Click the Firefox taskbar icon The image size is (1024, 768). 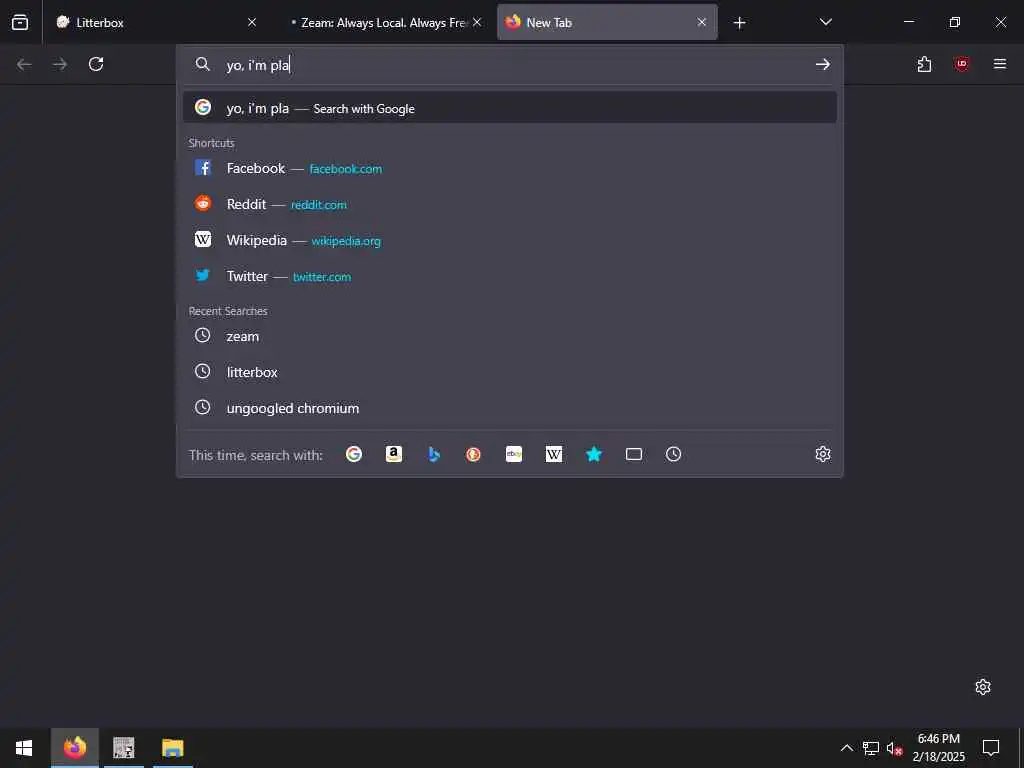(x=75, y=748)
